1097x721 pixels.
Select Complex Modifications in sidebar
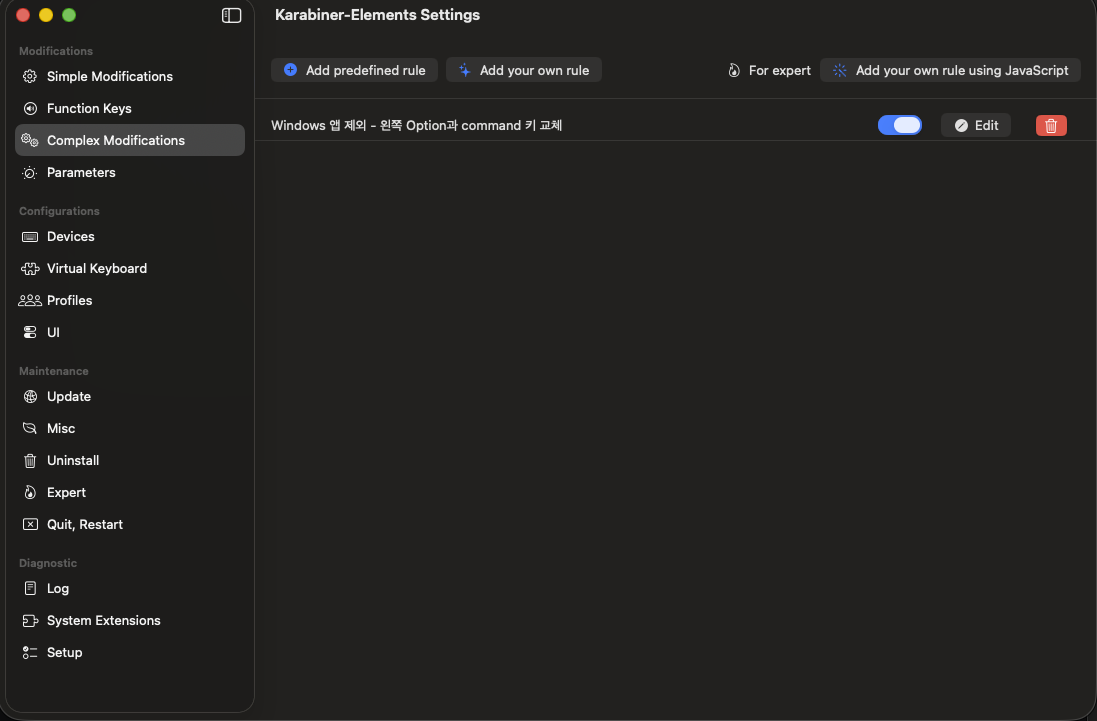coord(129,140)
